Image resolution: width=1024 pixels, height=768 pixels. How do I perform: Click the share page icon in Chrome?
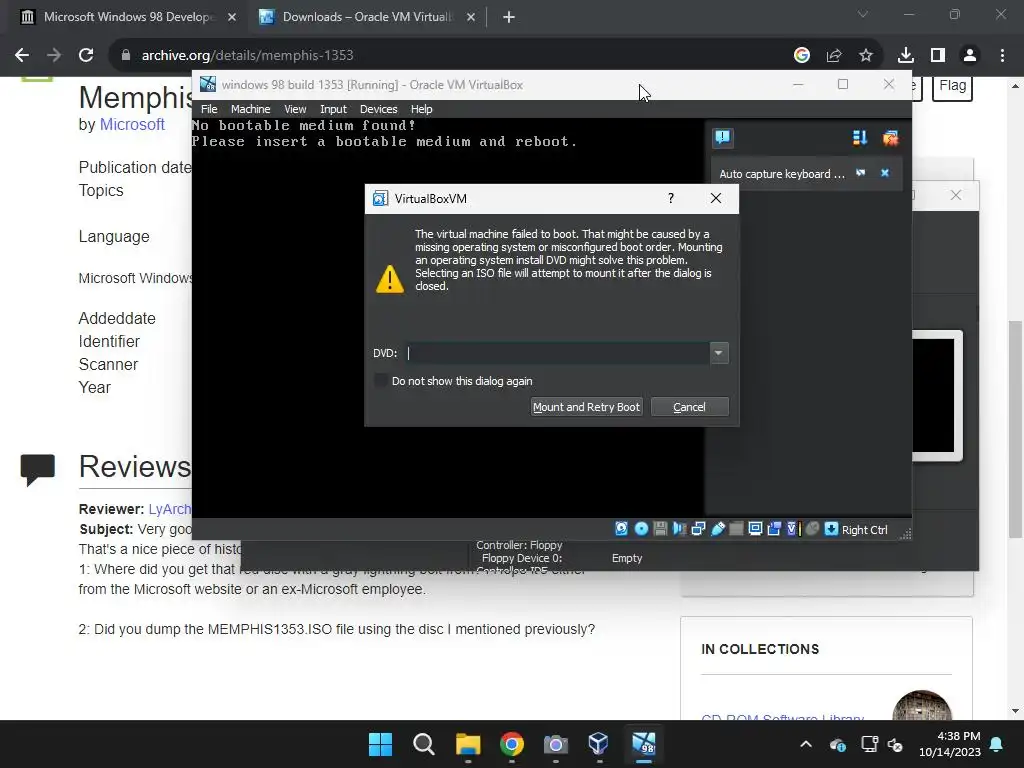833,56
